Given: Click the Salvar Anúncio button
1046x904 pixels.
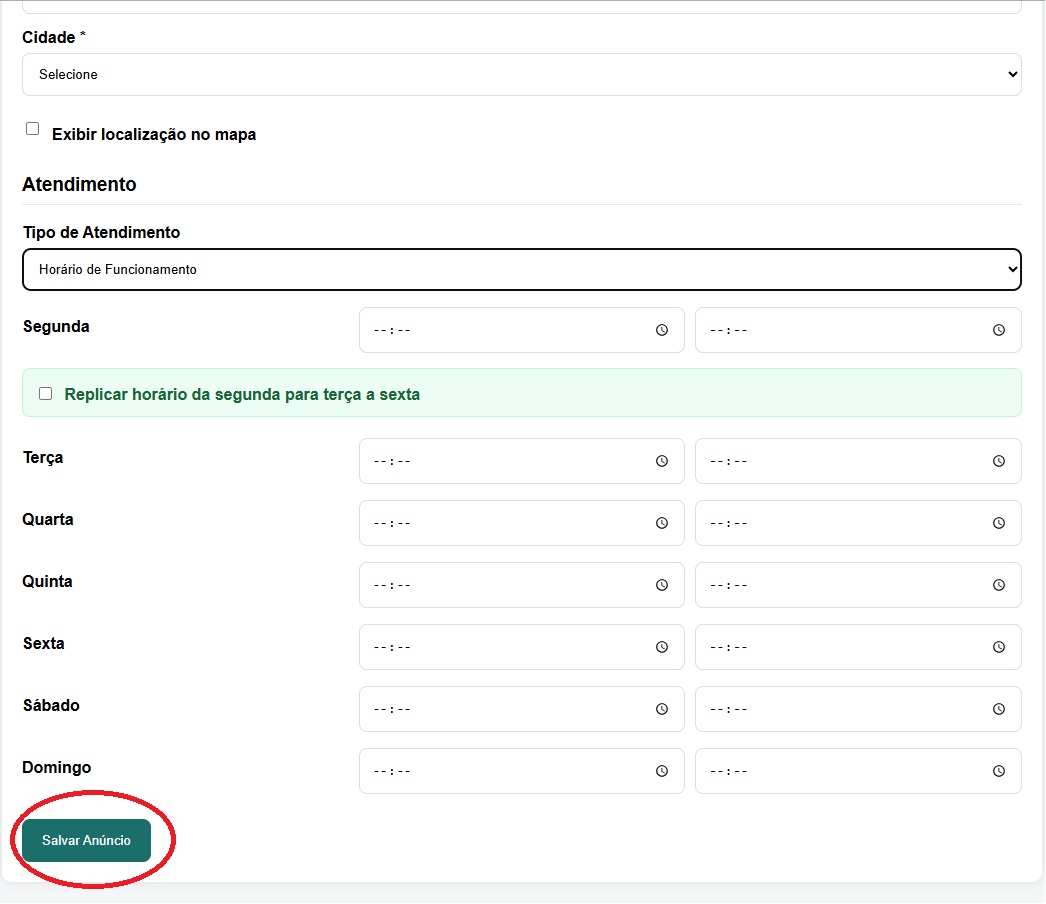Looking at the screenshot, I should point(87,841).
